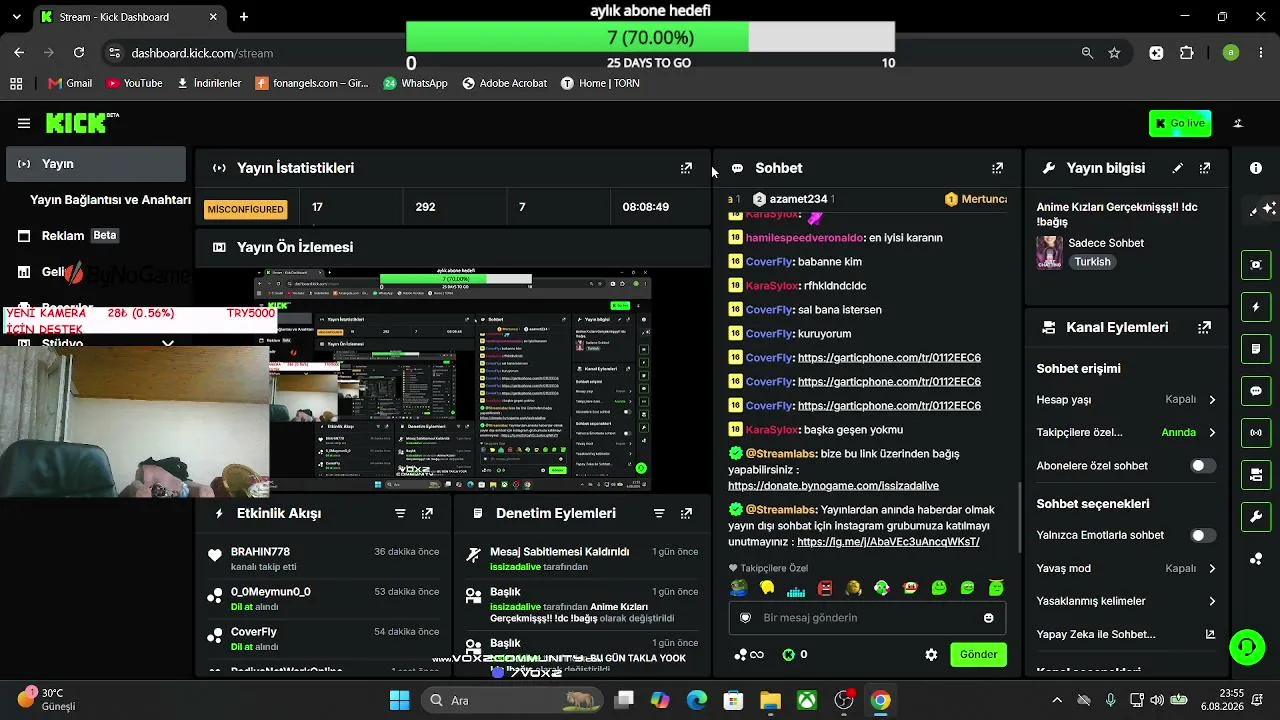Screen dimensions: 1280x720
Task: Open Yapay Zeka ile Sohbet external link
Action: 1210,634
